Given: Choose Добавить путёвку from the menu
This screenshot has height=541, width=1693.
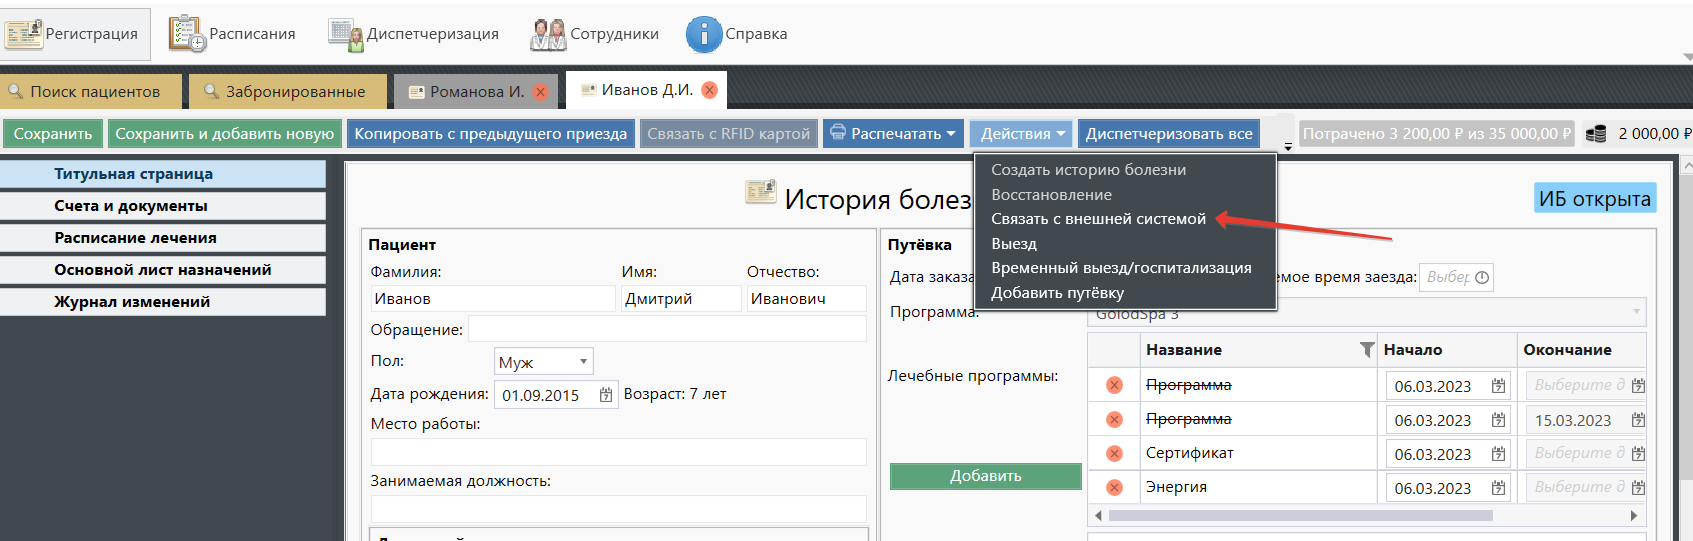Looking at the screenshot, I should click(x=1057, y=293).
